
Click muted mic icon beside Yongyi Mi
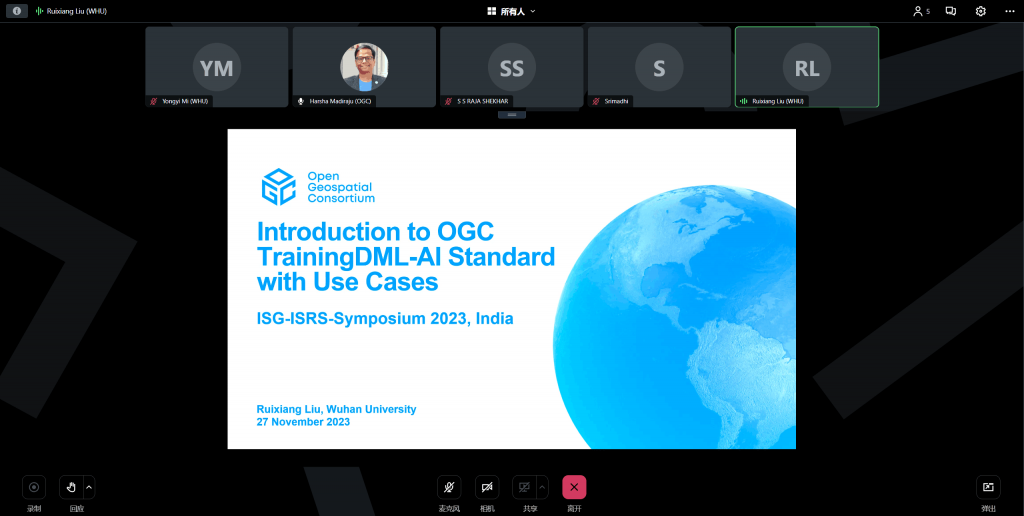coord(154,101)
